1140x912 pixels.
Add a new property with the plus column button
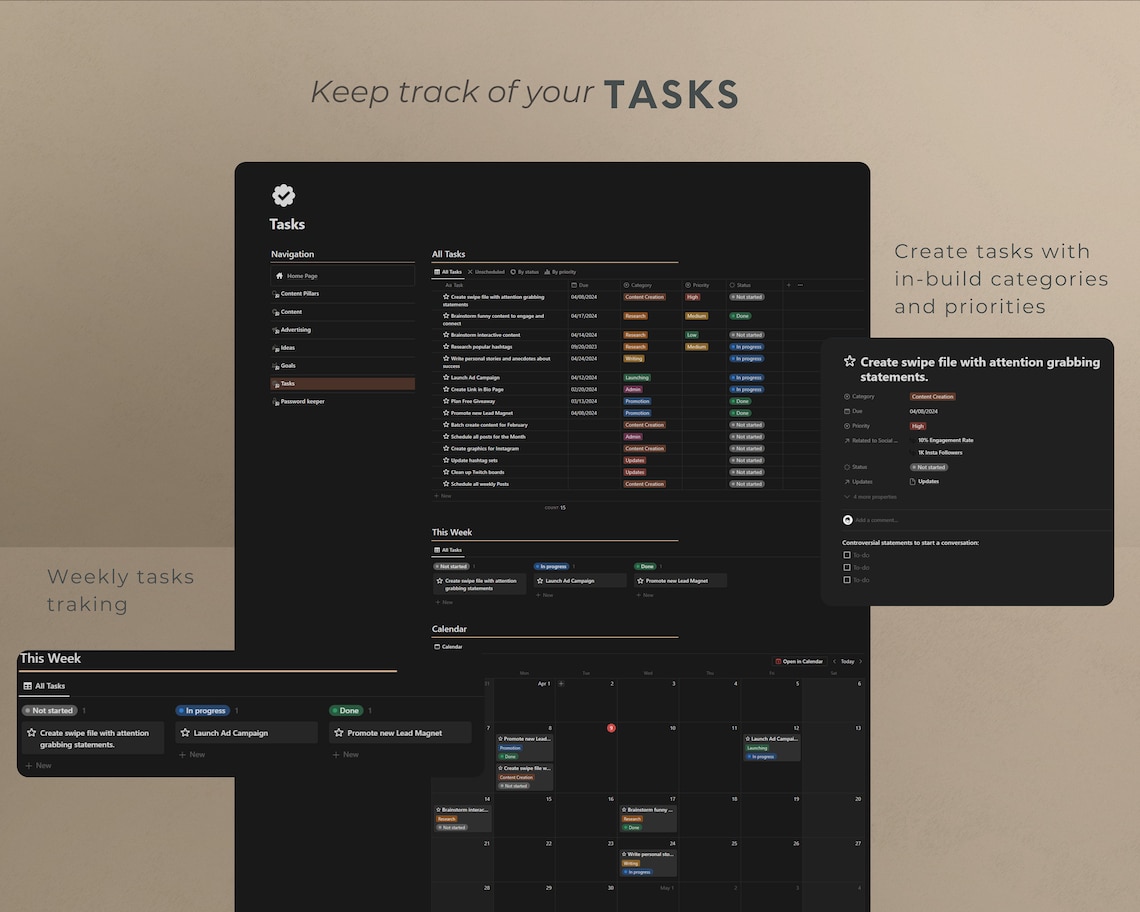[790, 285]
